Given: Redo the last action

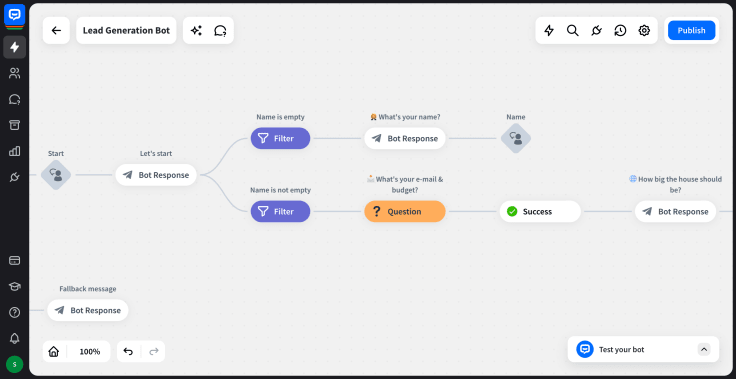Looking at the screenshot, I should tap(153, 351).
